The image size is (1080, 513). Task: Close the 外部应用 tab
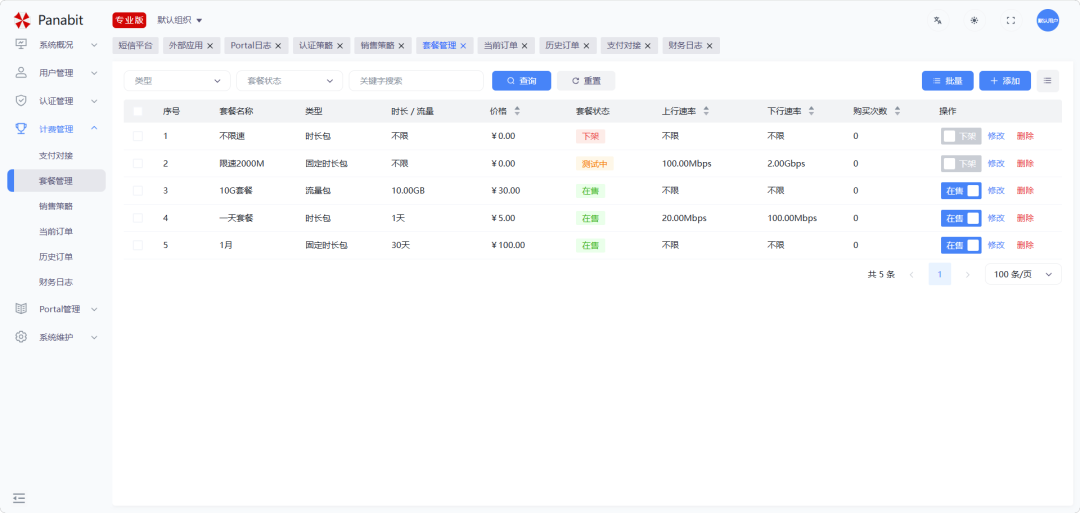tap(210, 45)
